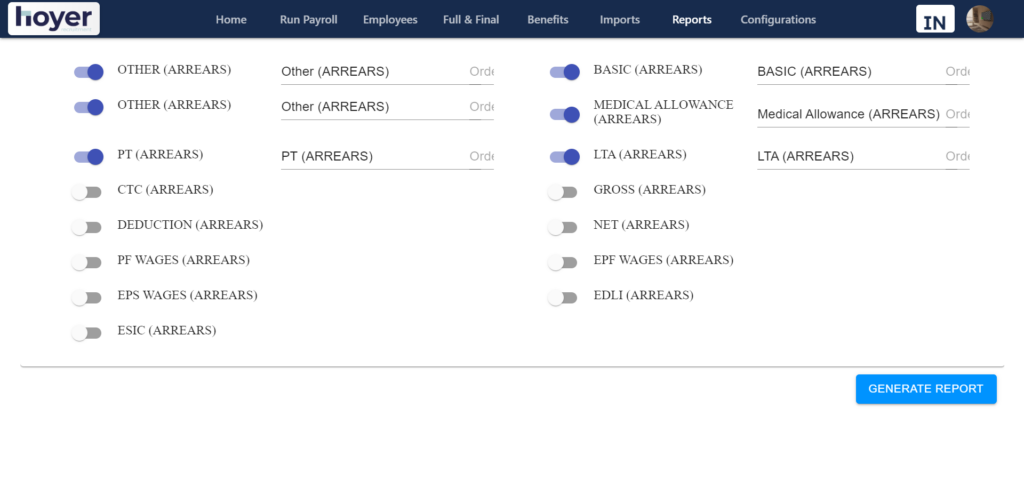Open the Reports menu
Screen dimensions: 1024x480
[x=692, y=20]
